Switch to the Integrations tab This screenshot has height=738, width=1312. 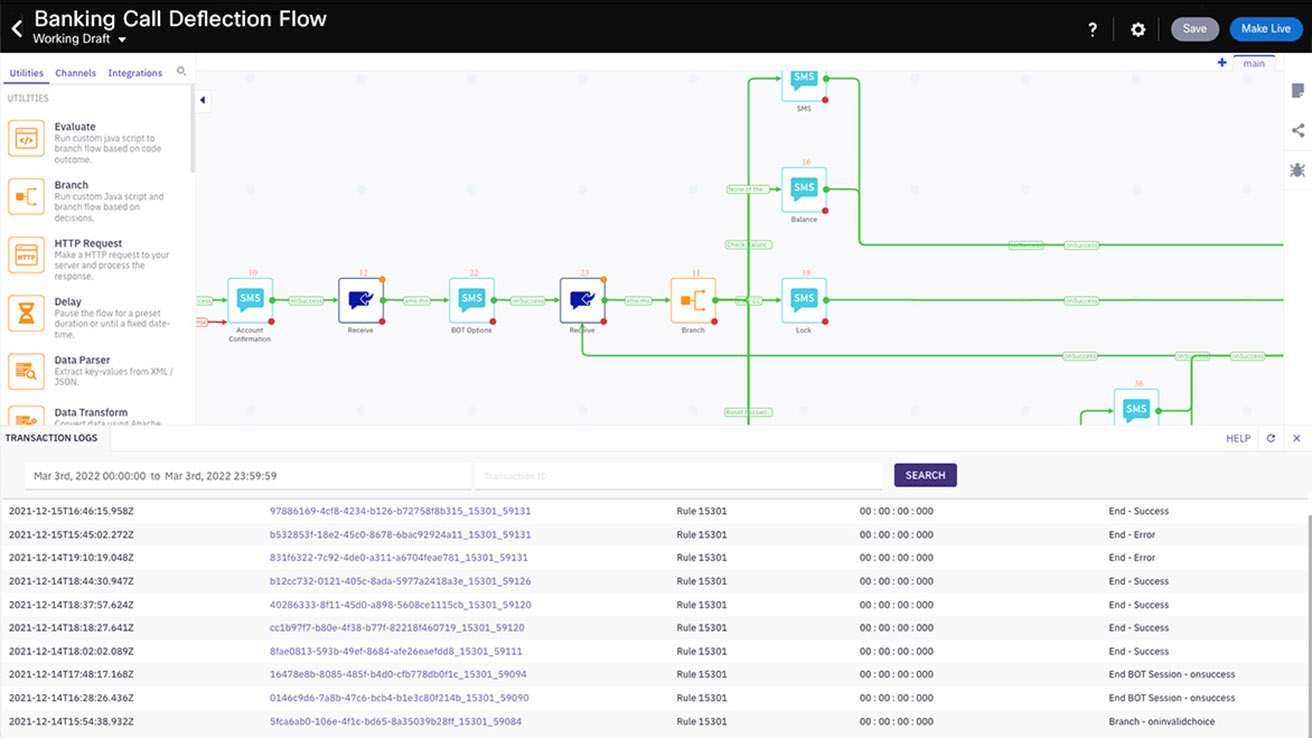(135, 73)
